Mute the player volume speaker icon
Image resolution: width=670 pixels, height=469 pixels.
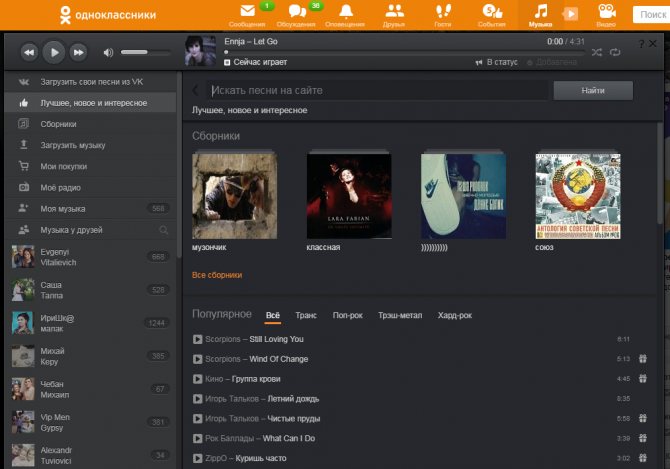coord(108,53)
